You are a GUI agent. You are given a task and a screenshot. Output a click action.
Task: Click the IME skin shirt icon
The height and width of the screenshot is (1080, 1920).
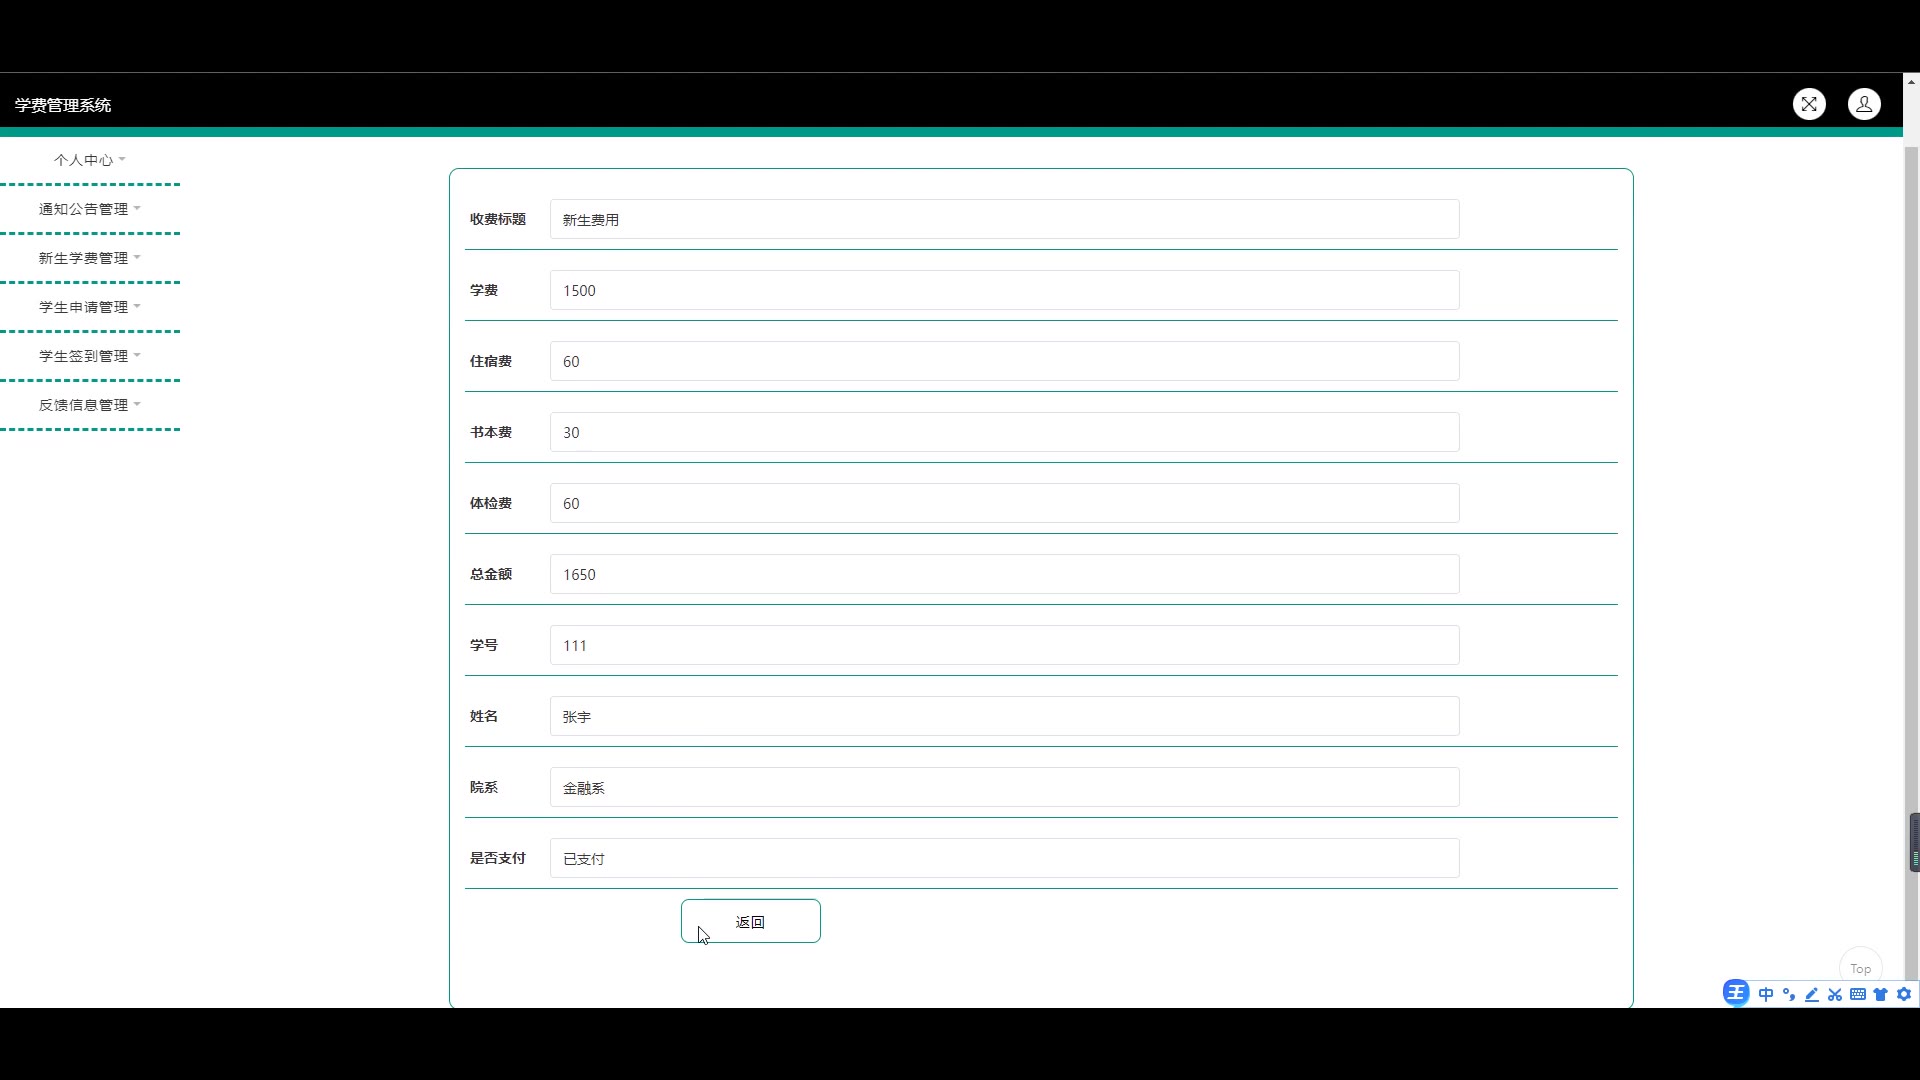coord(1881,994)
